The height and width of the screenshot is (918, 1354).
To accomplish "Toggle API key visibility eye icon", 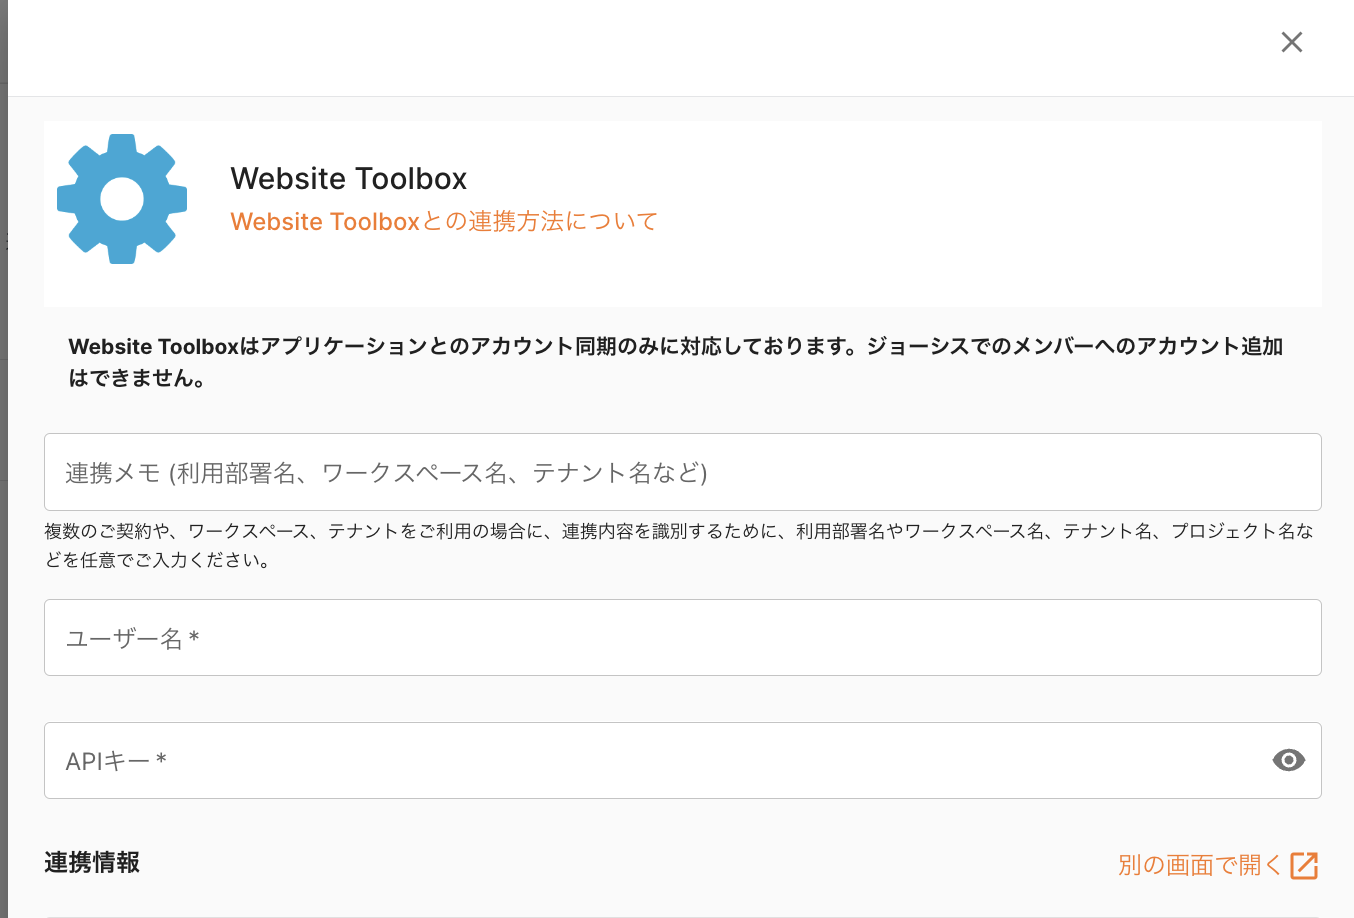I will pos(1288,761).
